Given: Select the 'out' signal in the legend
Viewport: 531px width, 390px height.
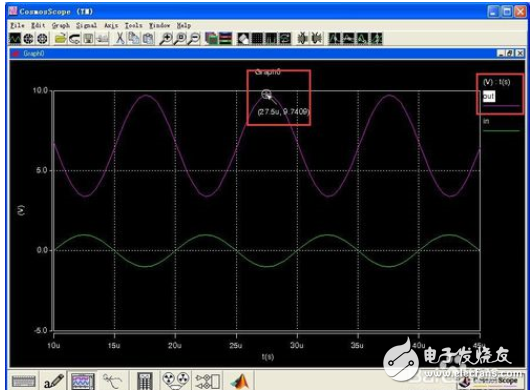Looking at the screenshot, I should click(489, 96).
